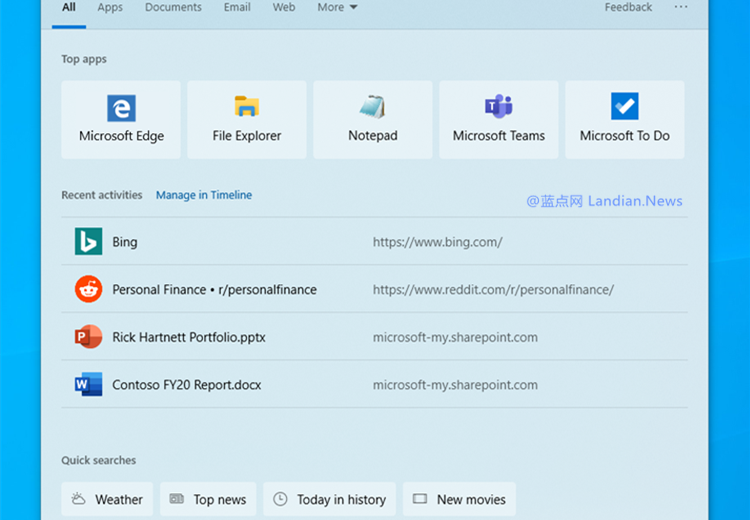
Task: Open the Notepad app icon
Action: [373, 107]
